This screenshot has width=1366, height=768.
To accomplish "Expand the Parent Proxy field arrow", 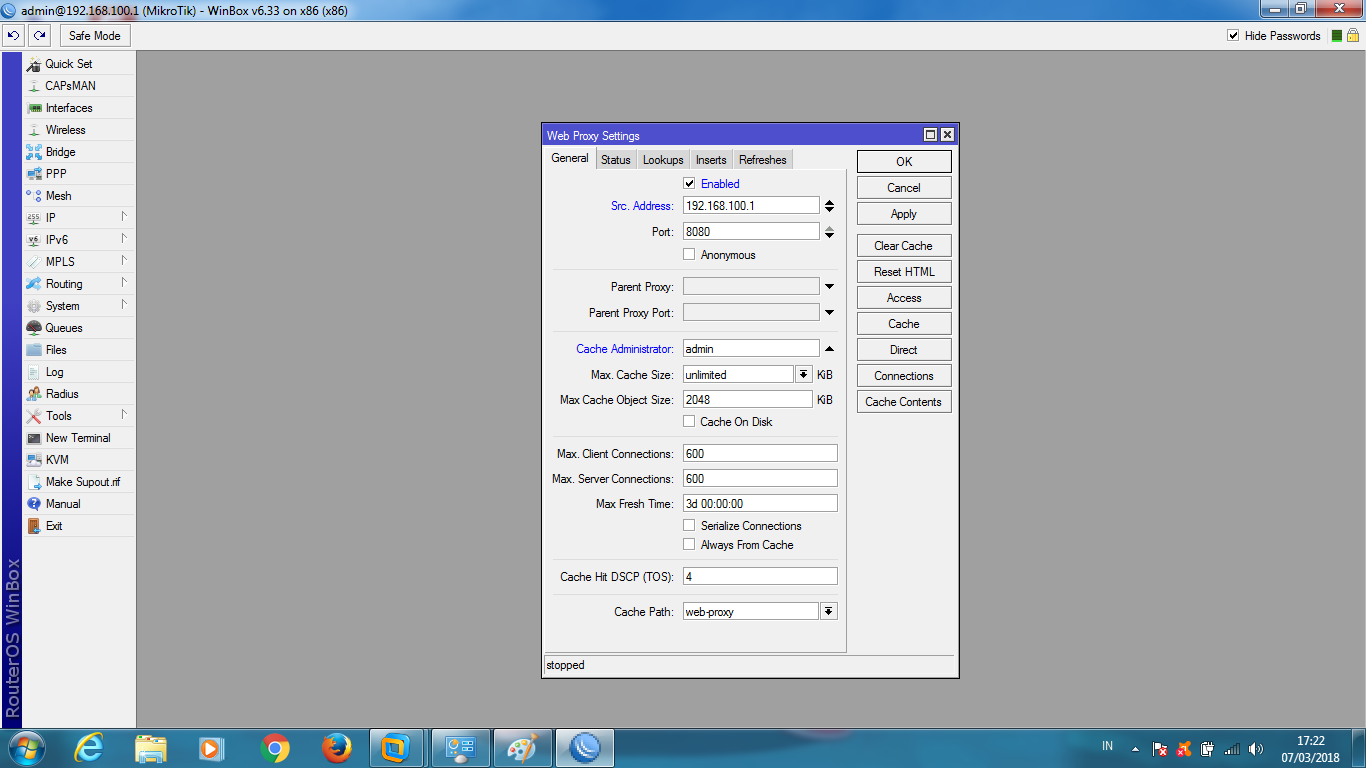I will 829,287.
